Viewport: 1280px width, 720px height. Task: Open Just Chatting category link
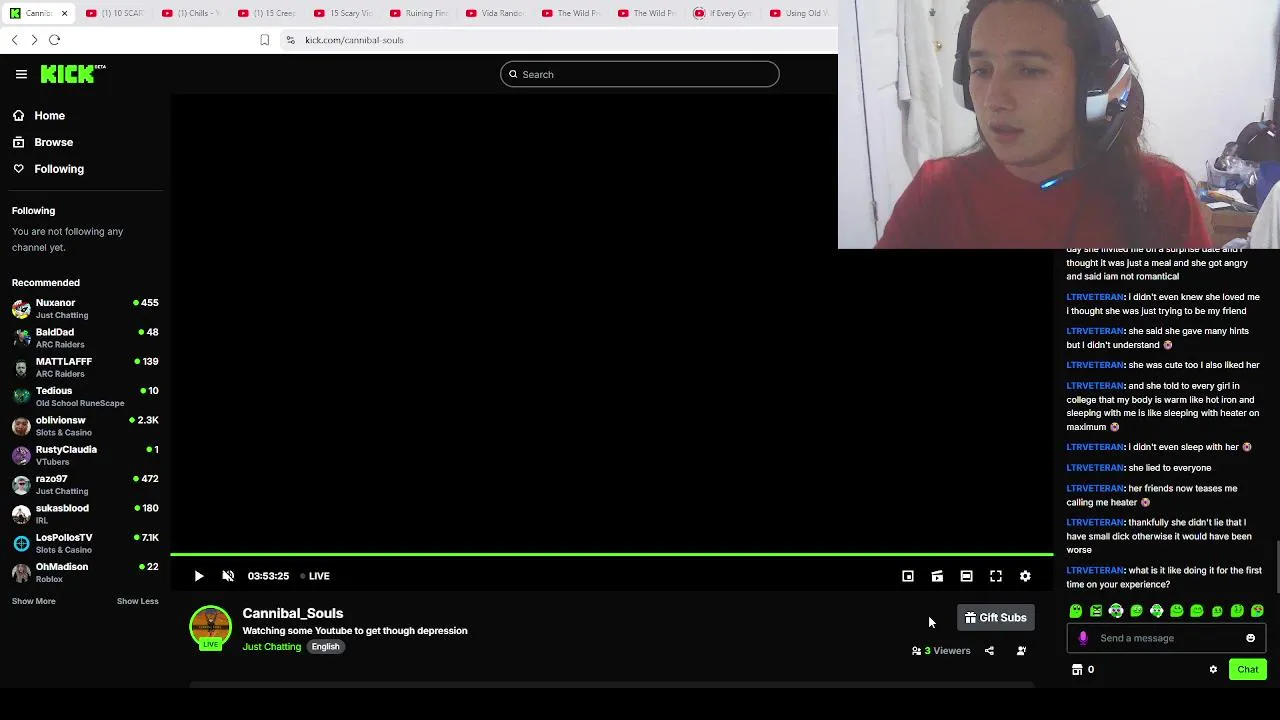271,647
